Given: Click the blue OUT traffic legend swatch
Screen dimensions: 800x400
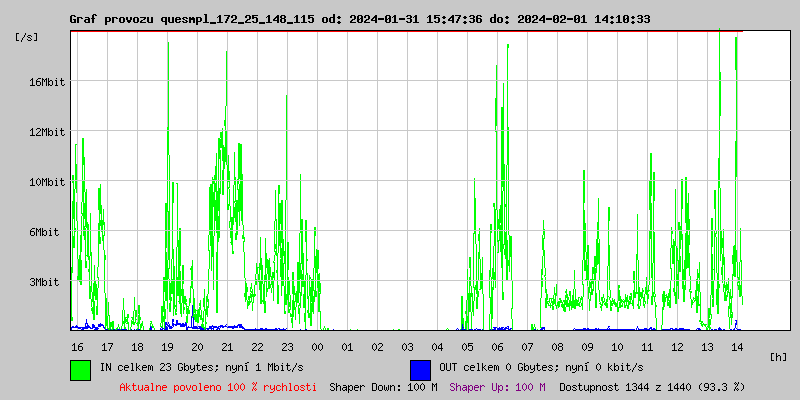Looking at the screenshot, I should tap(420, 369).
